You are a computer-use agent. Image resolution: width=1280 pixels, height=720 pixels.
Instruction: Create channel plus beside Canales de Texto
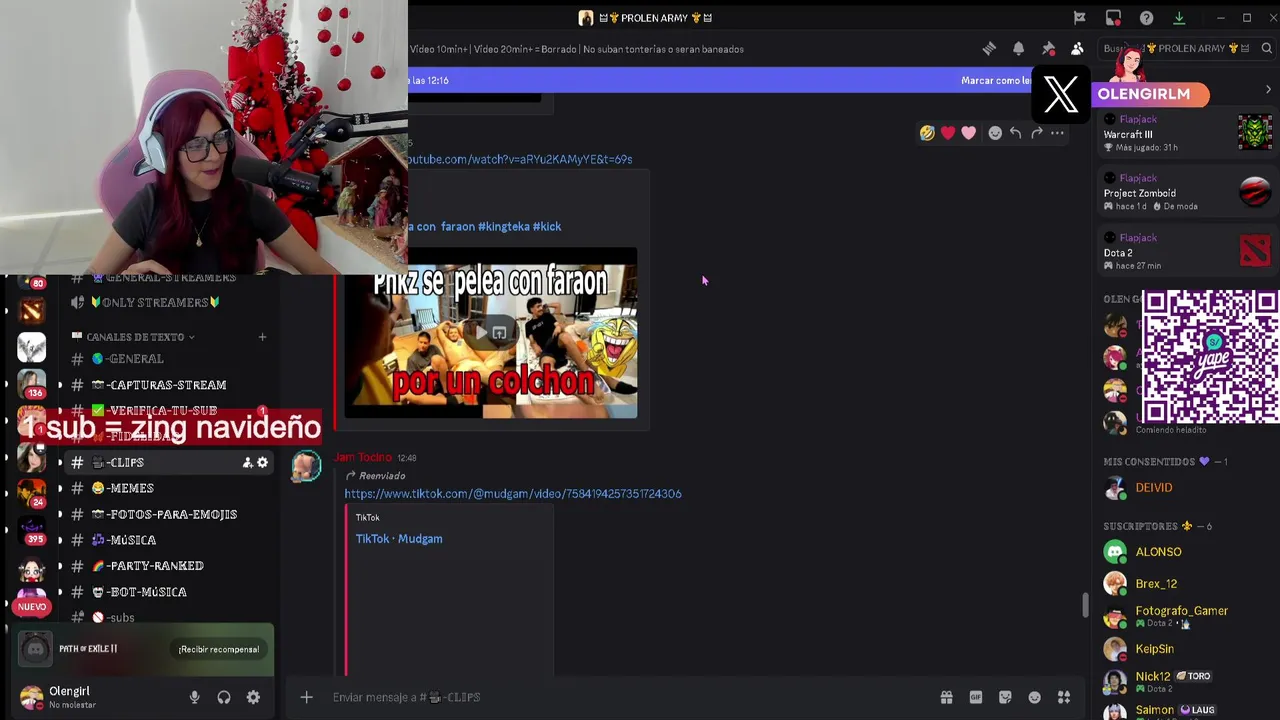pyautogui.click(x=262, y=337)
